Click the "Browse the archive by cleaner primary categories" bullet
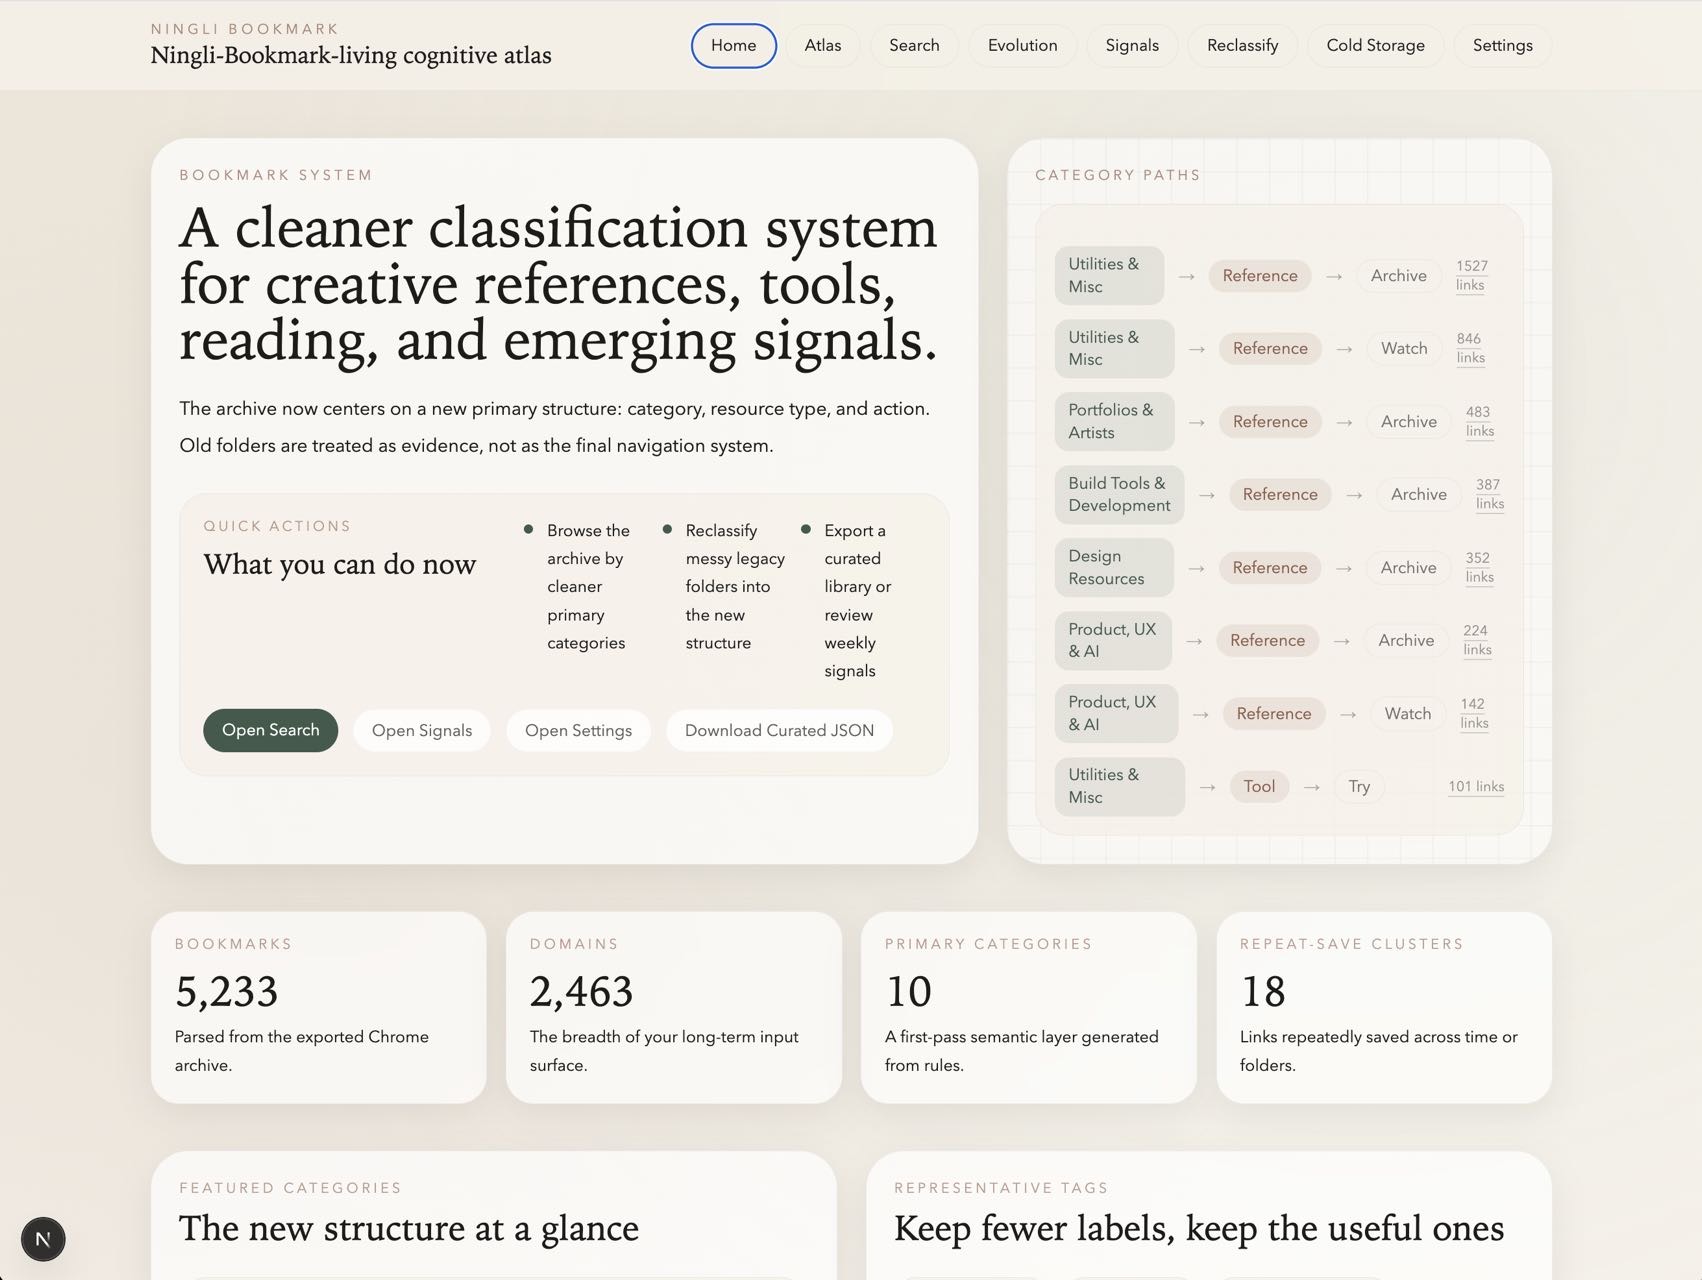 pos(588,587)
